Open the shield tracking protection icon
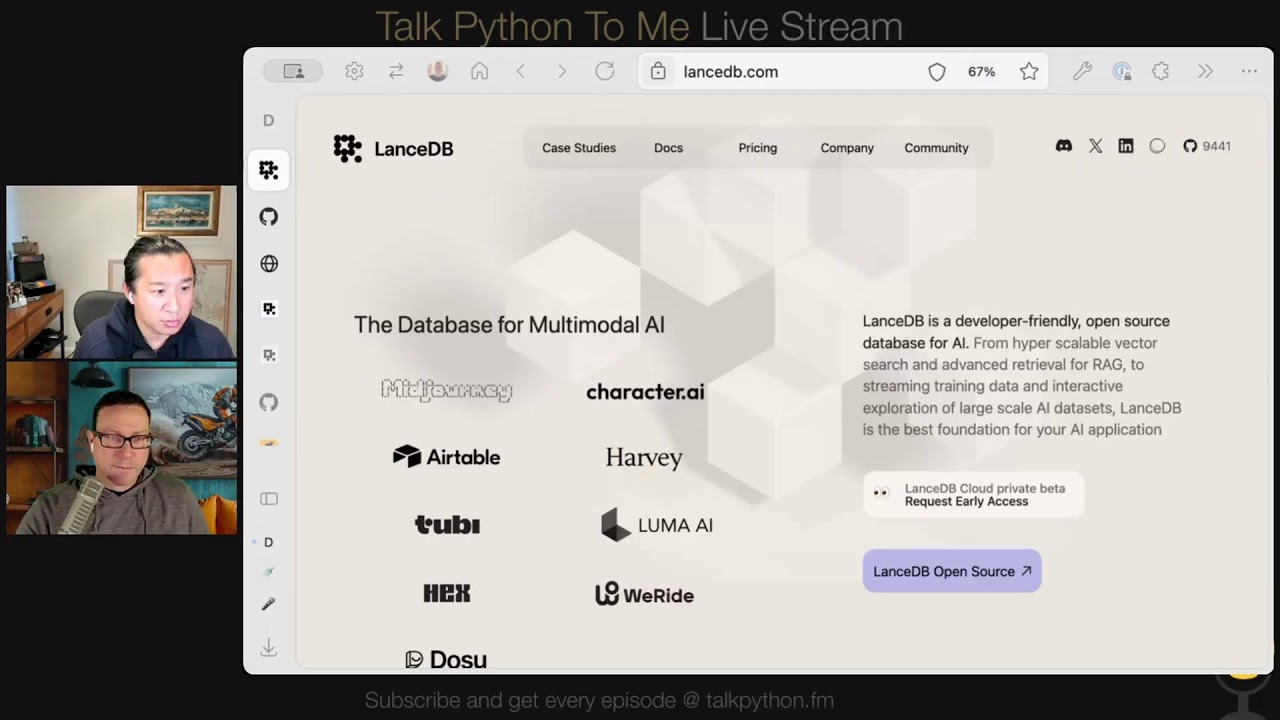 [937, 72]
